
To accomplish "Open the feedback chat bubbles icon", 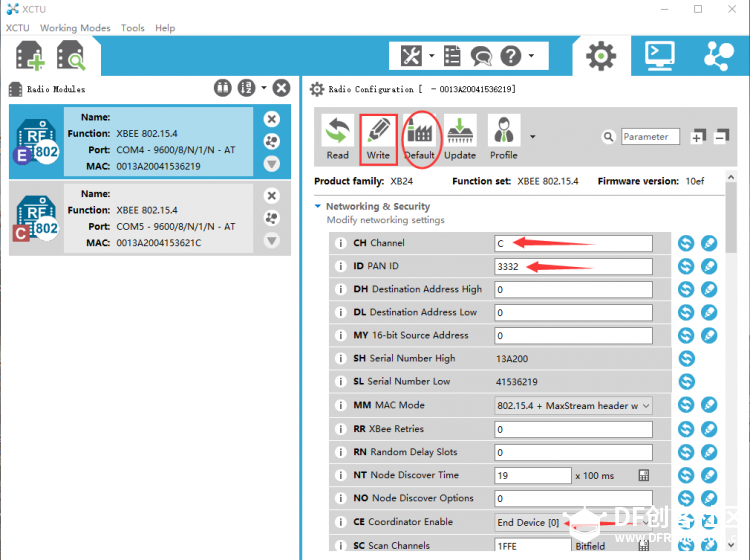I will pos(481,56).
